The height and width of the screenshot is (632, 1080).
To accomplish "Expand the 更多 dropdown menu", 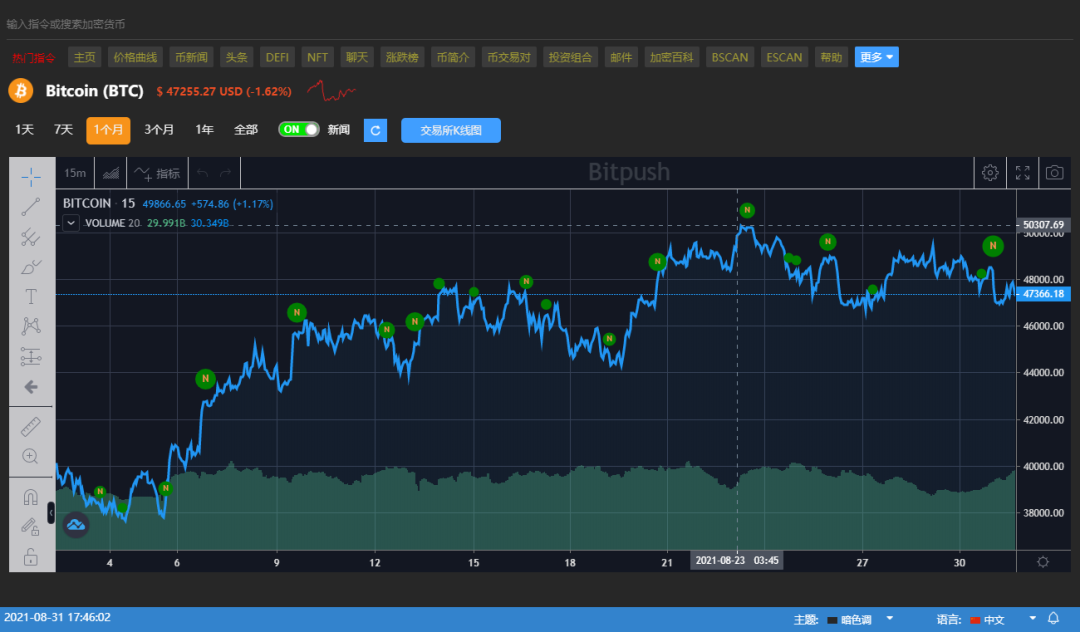I will click(x=876, y=57).
